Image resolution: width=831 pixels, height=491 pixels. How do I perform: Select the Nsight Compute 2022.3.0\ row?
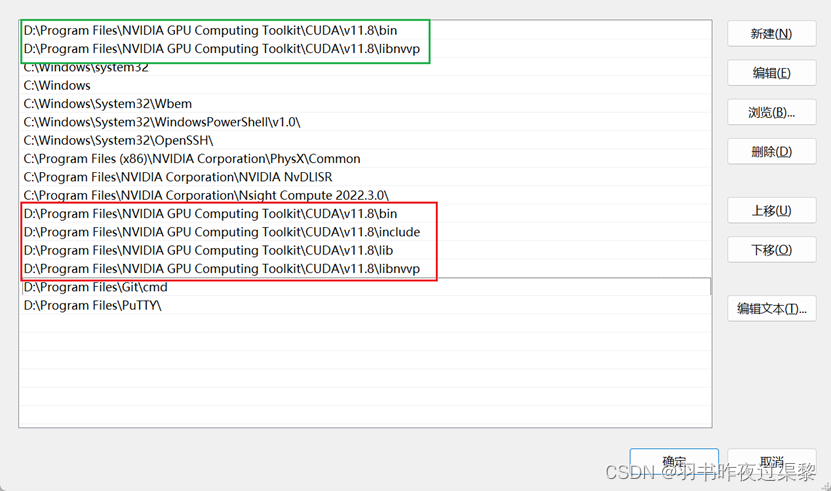[x=365, y=195]
